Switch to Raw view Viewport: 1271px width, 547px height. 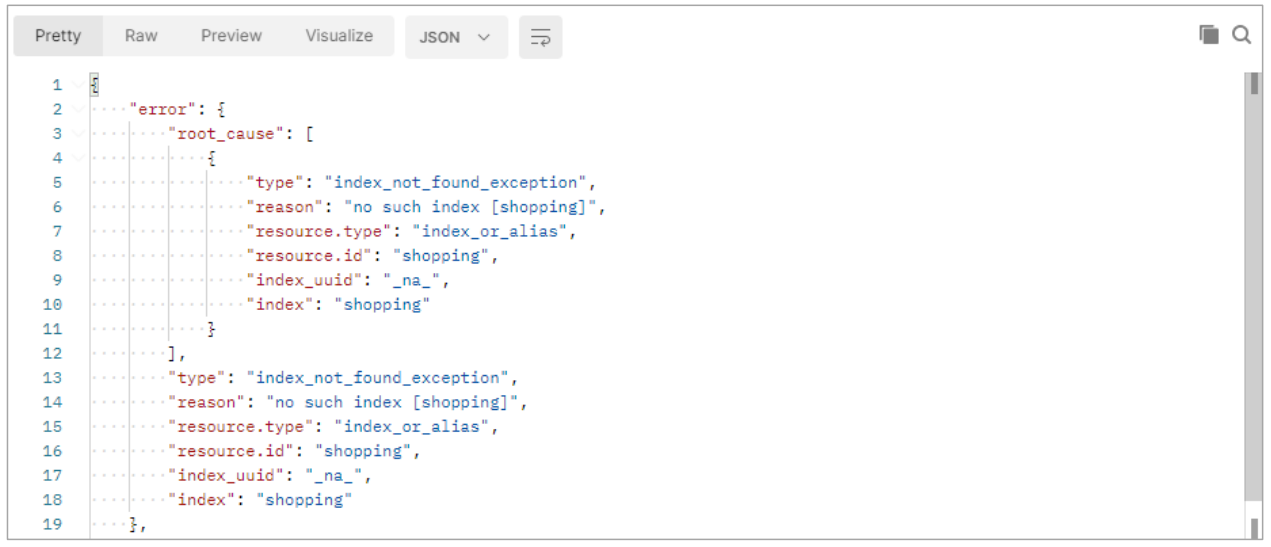(141, 36)
